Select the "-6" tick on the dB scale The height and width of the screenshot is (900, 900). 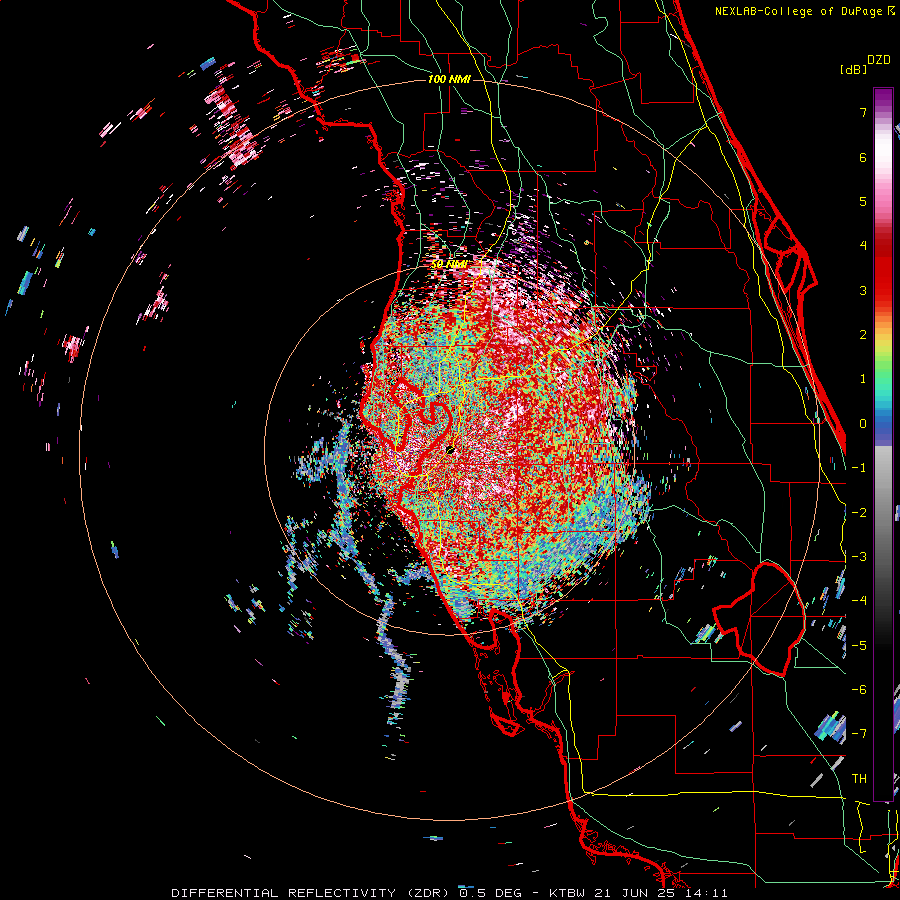[x=859, y=689]
